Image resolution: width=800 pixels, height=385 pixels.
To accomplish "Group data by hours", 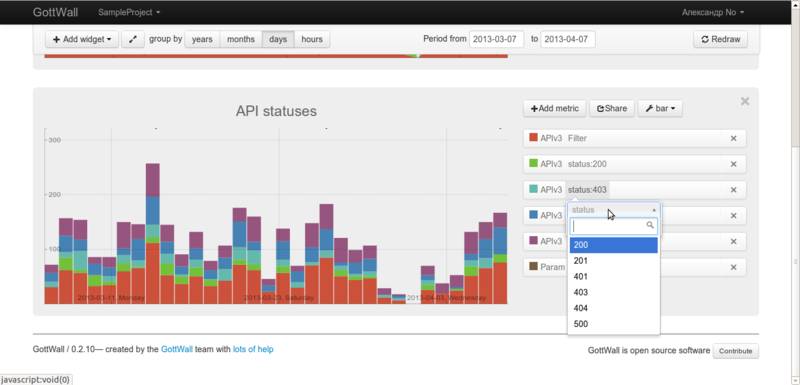I will (312, 39).
